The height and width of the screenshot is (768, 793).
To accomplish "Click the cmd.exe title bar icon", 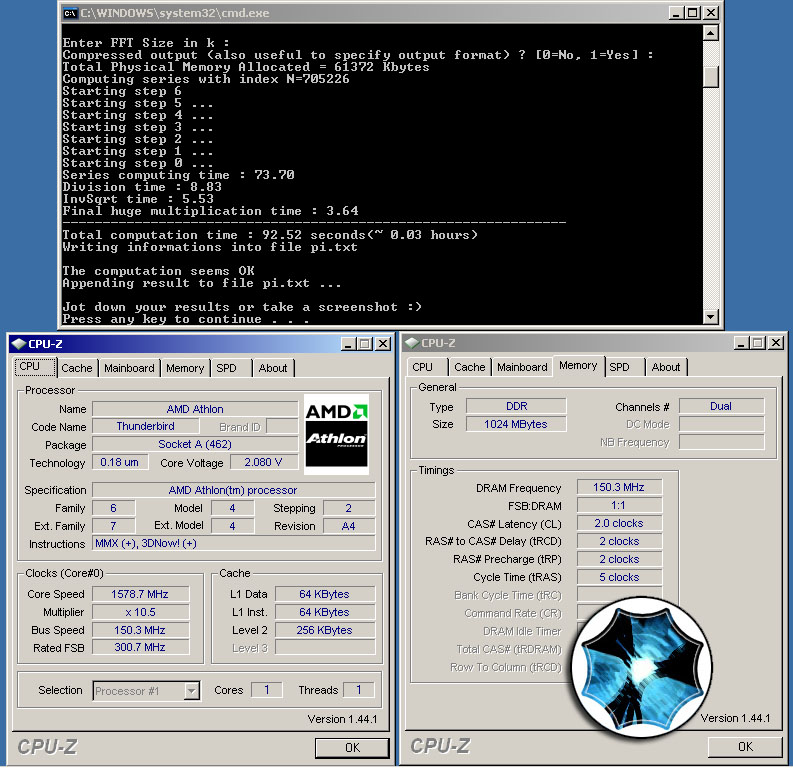I will [70, 13].
